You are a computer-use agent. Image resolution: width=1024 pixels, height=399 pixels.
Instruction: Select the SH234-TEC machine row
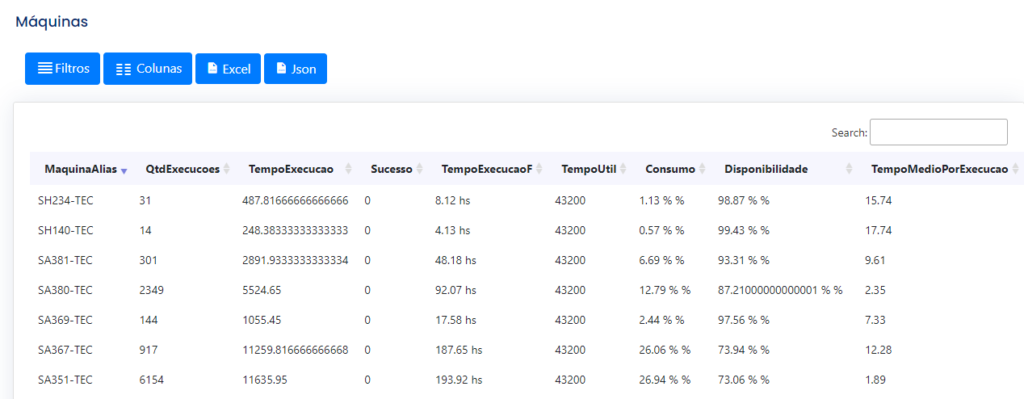point(526,200)
